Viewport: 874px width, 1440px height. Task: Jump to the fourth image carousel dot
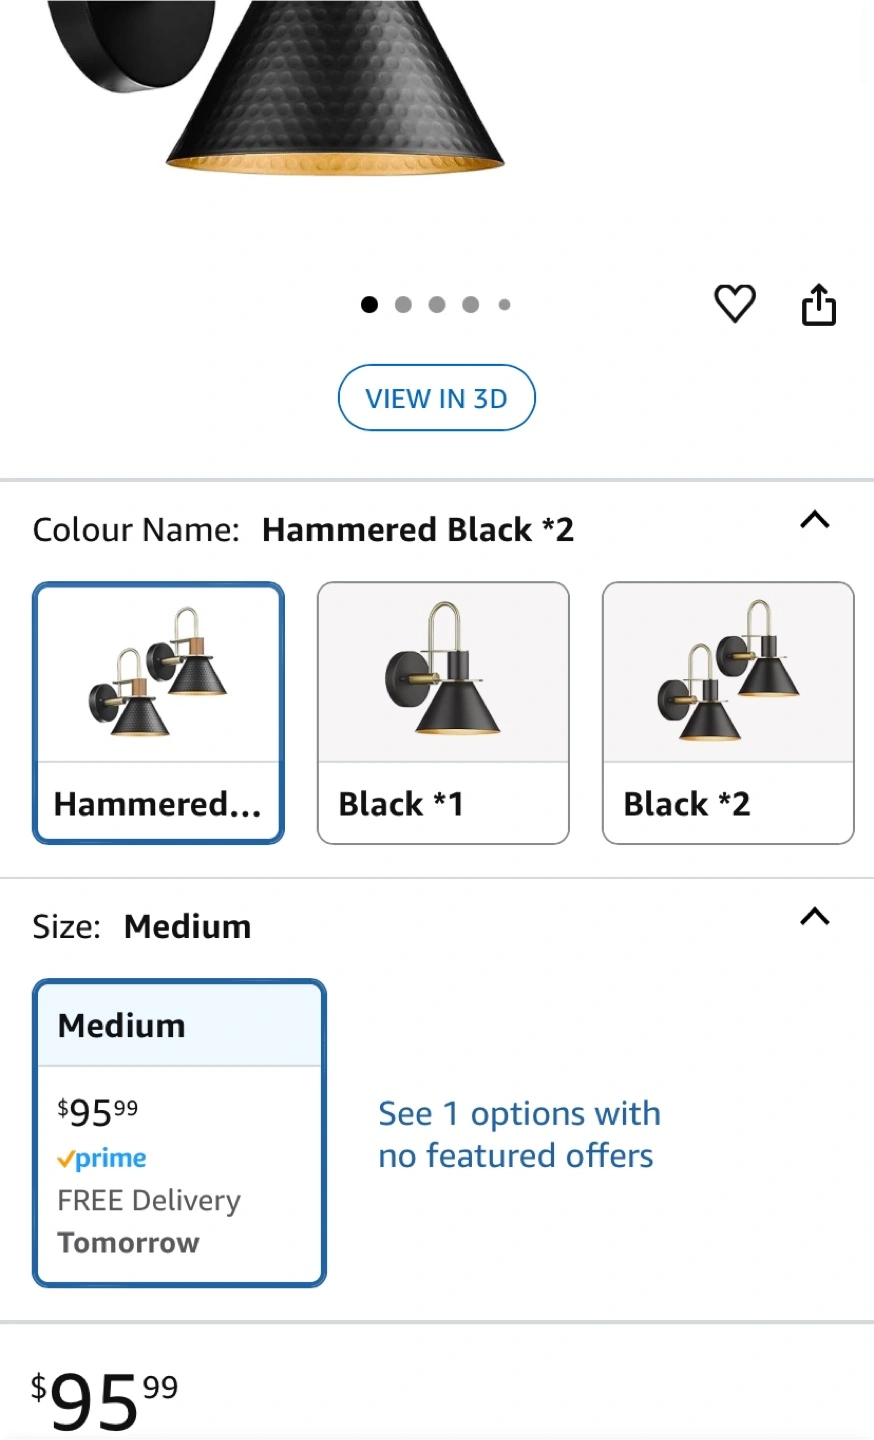point(471,304)
